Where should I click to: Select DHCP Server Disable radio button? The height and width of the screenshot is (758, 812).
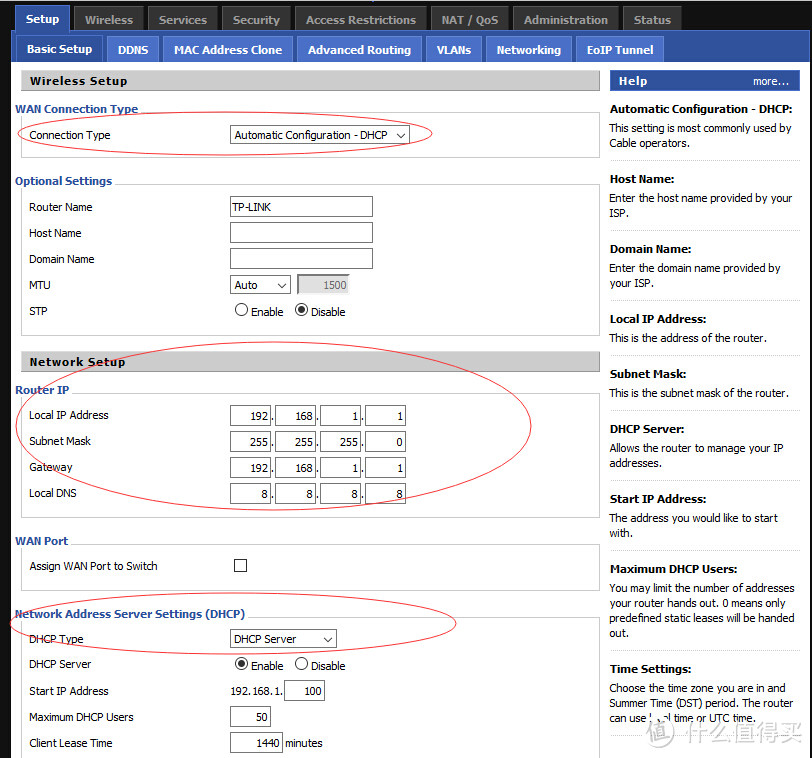pyautogui.click(x=301, y=665)
